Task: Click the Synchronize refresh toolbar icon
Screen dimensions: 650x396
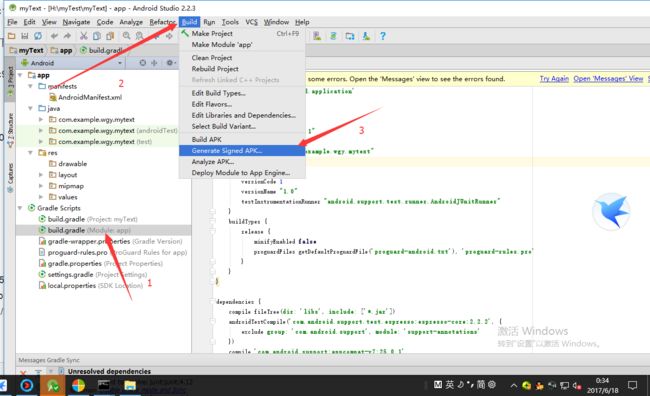Action: tap(38, 36)
